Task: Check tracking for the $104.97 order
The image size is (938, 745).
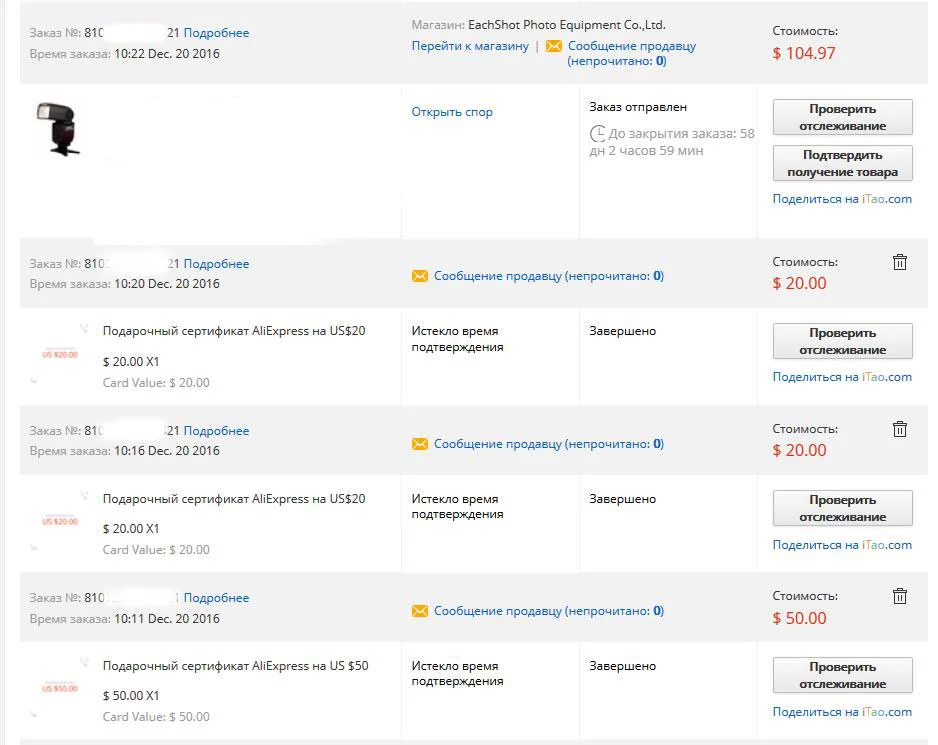Action: [x=842, y=117]
